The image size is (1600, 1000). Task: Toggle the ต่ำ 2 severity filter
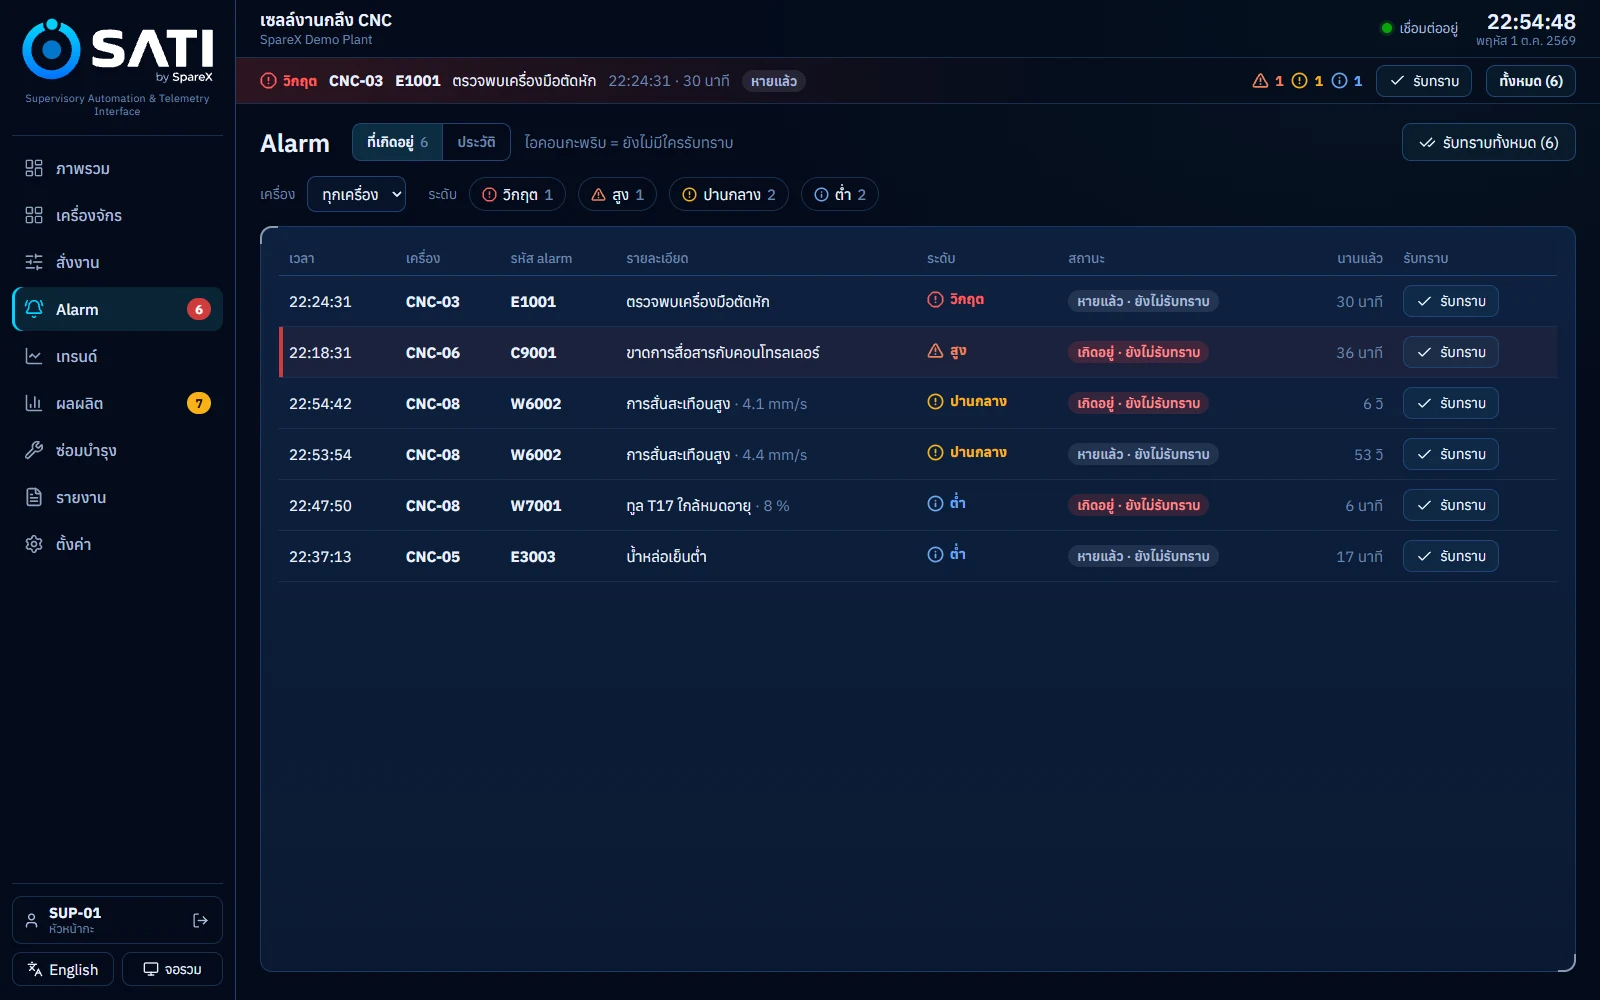click(840, 194)
